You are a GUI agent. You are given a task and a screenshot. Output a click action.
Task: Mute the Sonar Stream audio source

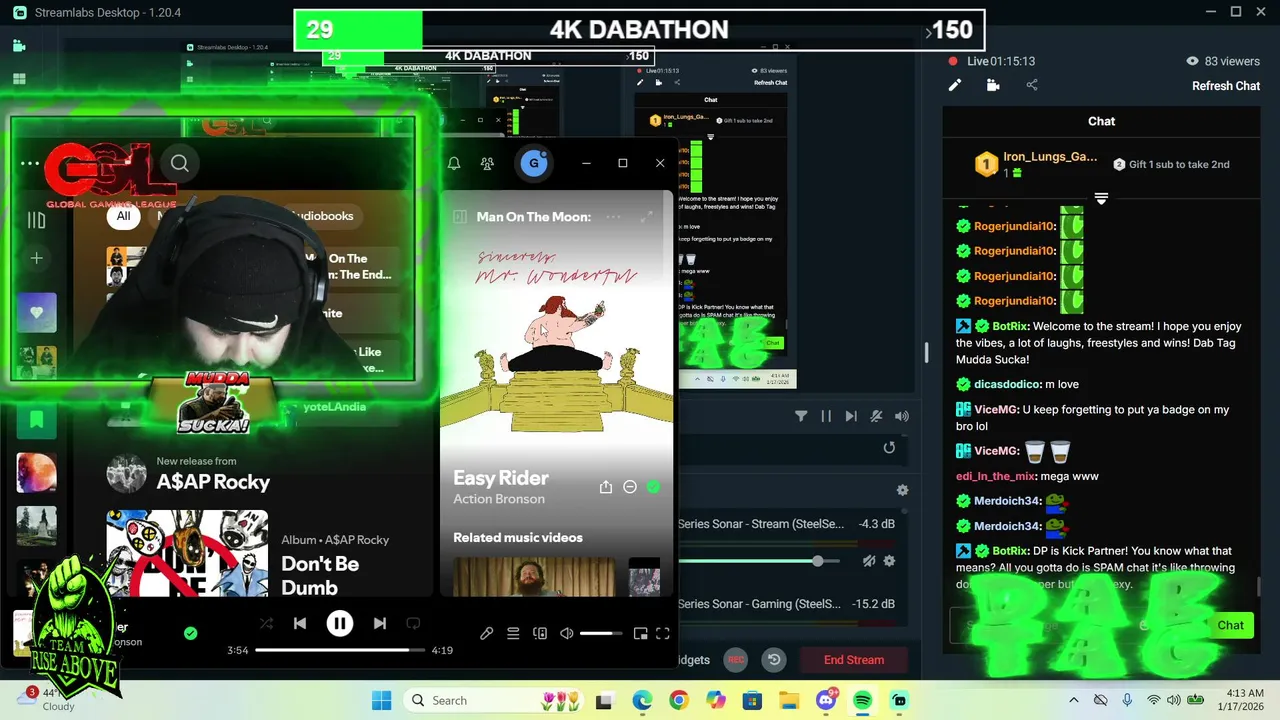click(869, 561)
